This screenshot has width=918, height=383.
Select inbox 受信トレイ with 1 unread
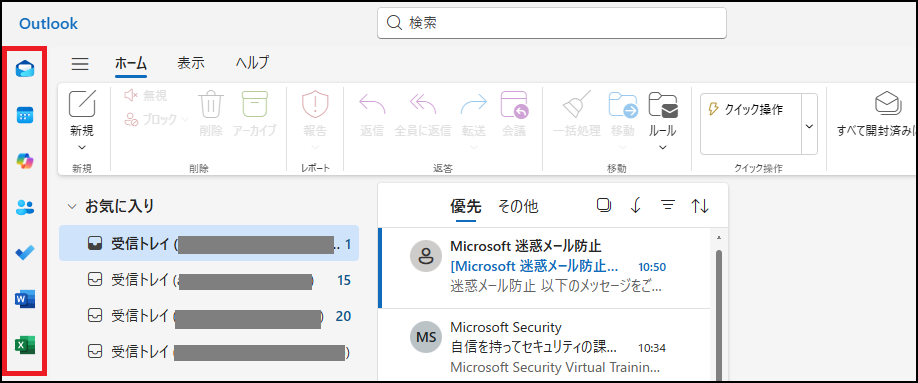click(209, 243)
